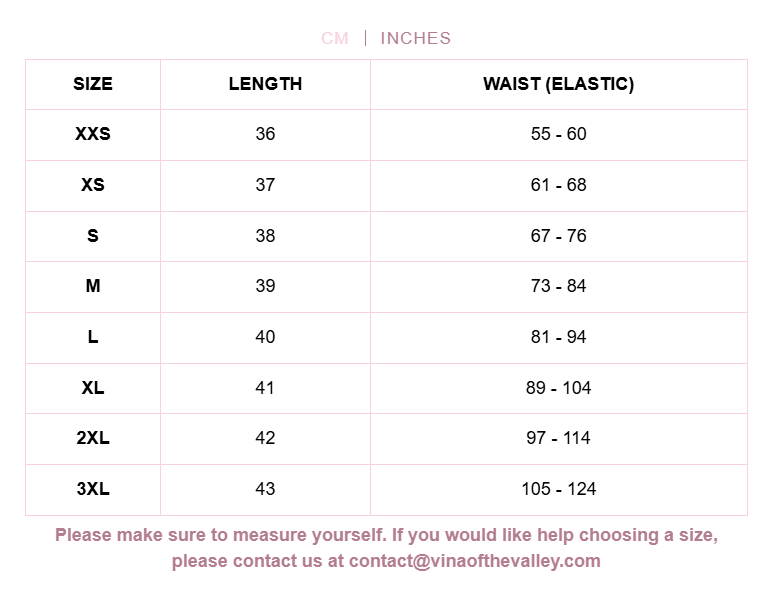Click the contact@vinaofthevalley.com email link
This screenshot has width=772, height=610.
pyautogui.click(x=475, y=561)
